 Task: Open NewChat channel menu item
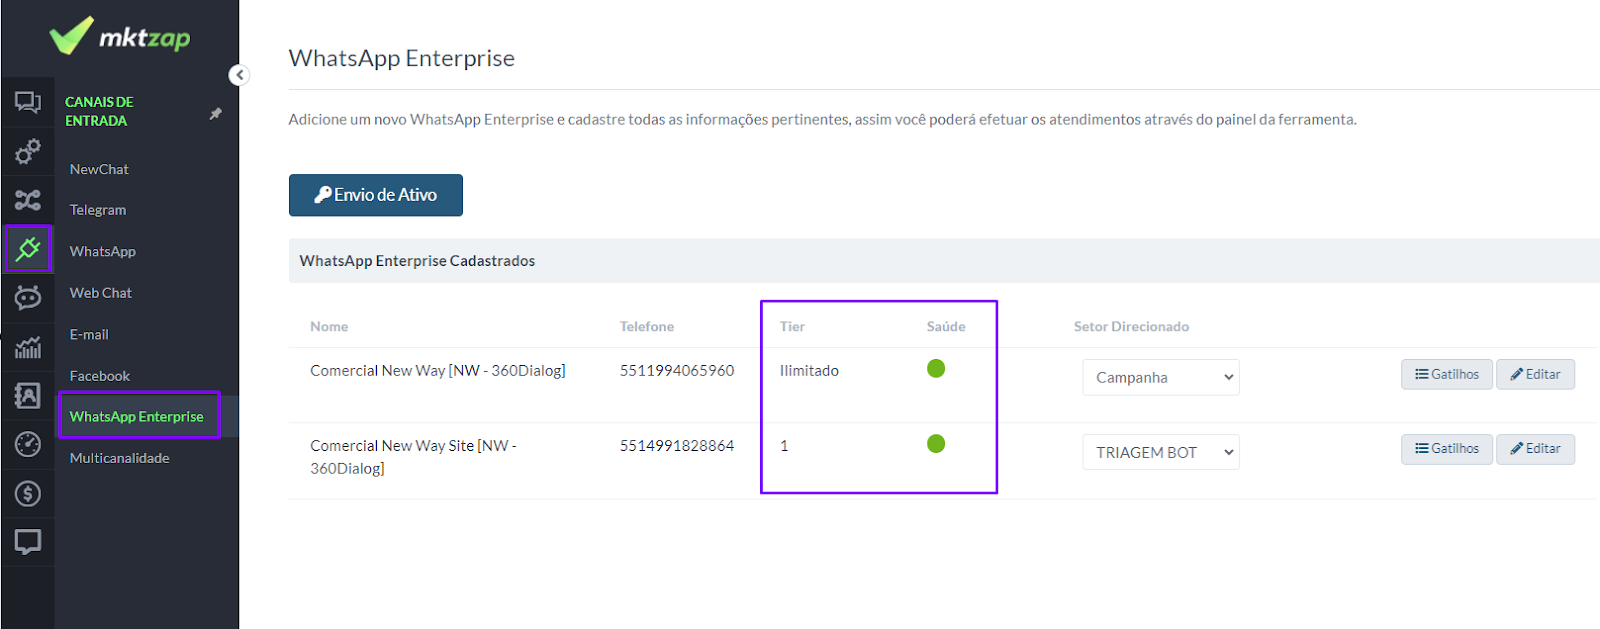[x=99, y=169]
